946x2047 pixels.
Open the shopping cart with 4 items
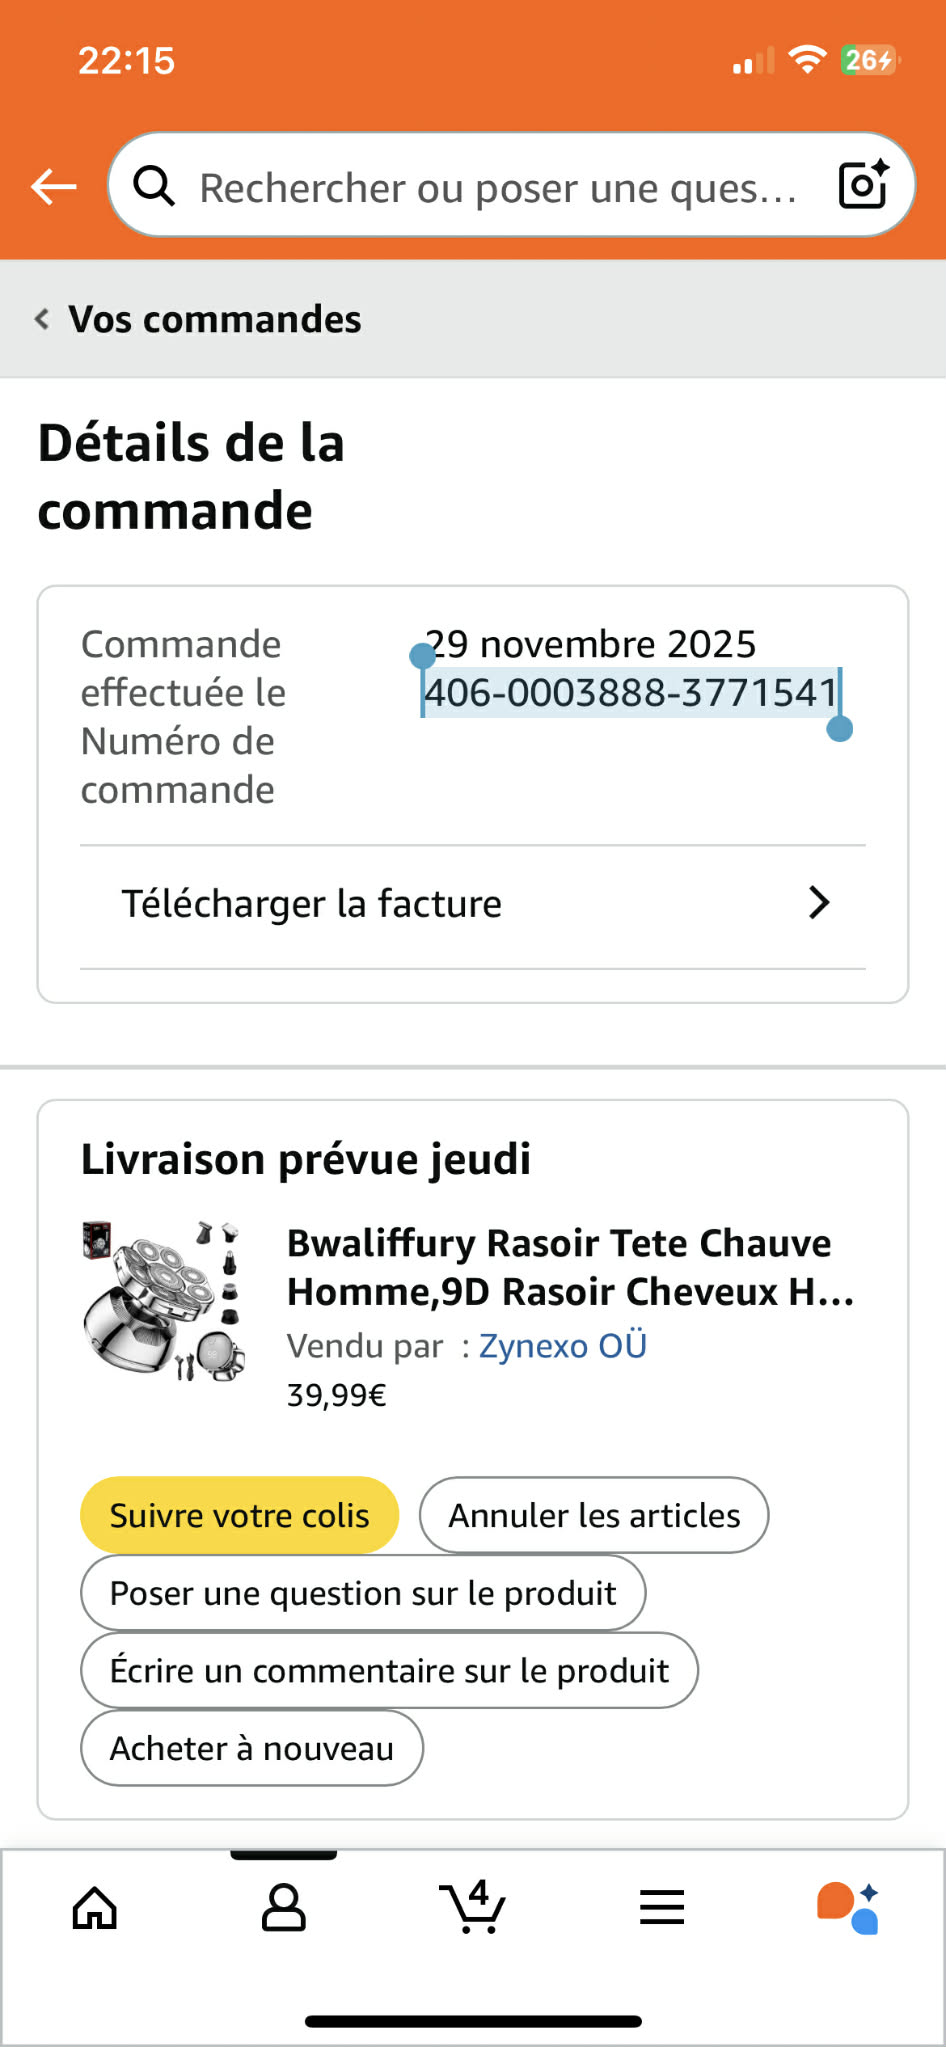[472, 1906]
